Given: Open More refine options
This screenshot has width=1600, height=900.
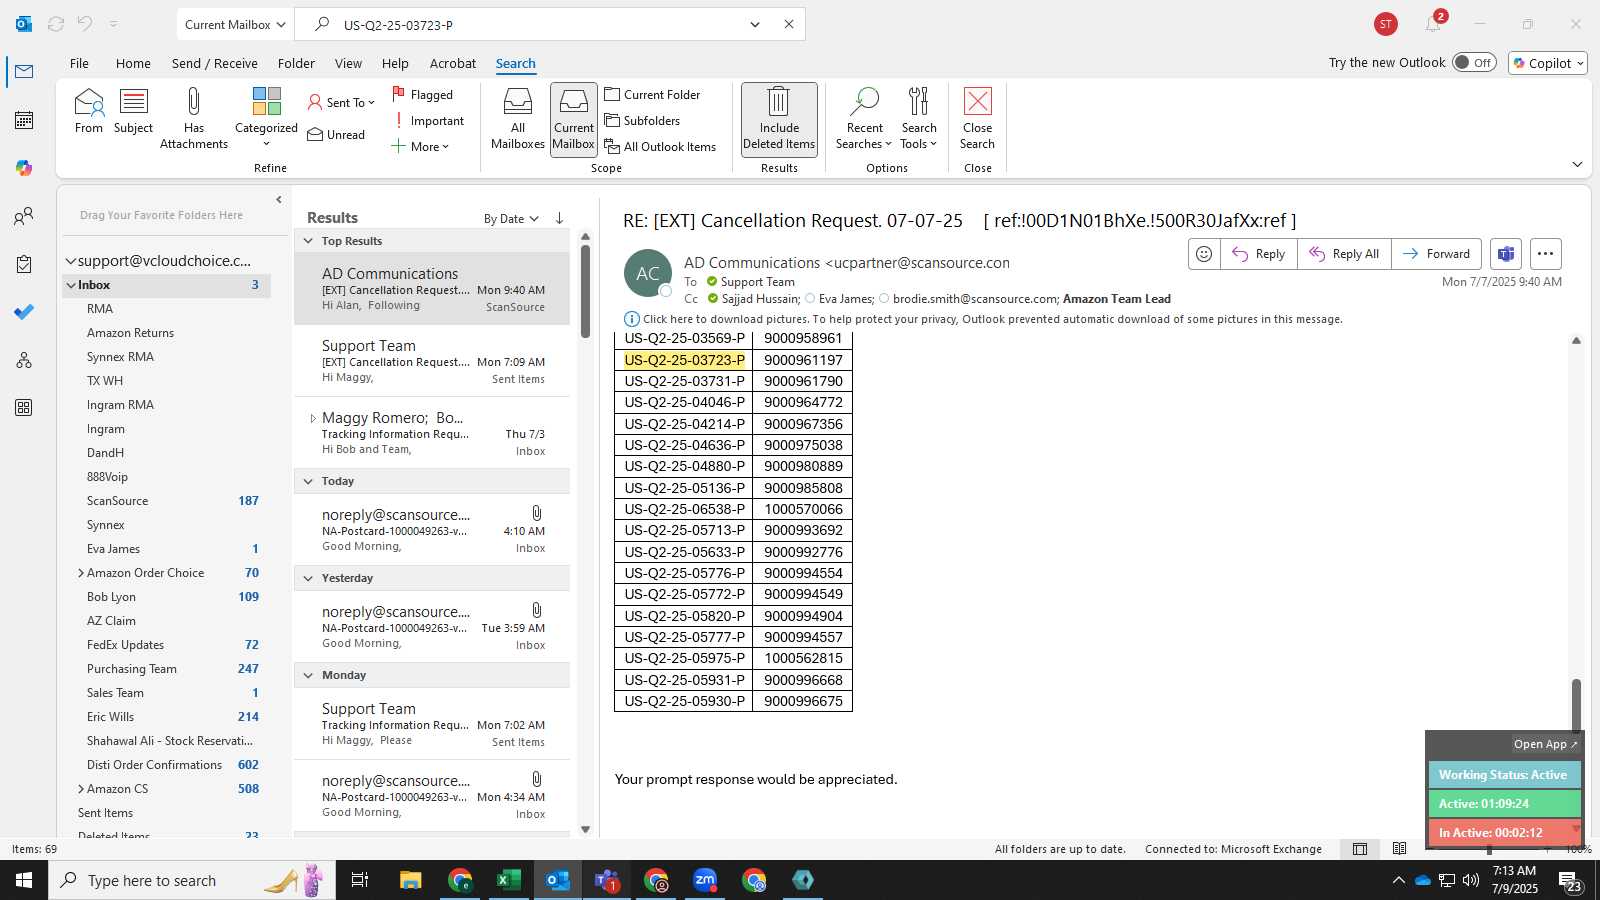Looking at the screenshot, I should click(420, 147).
